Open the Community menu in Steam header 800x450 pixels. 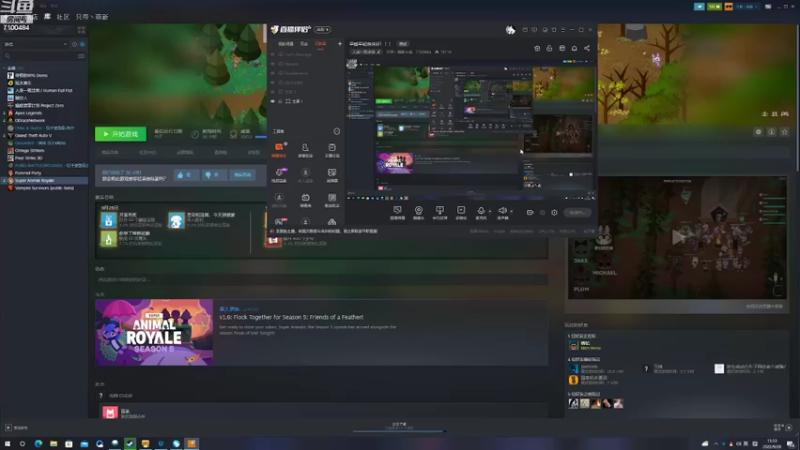click(63, 17)
